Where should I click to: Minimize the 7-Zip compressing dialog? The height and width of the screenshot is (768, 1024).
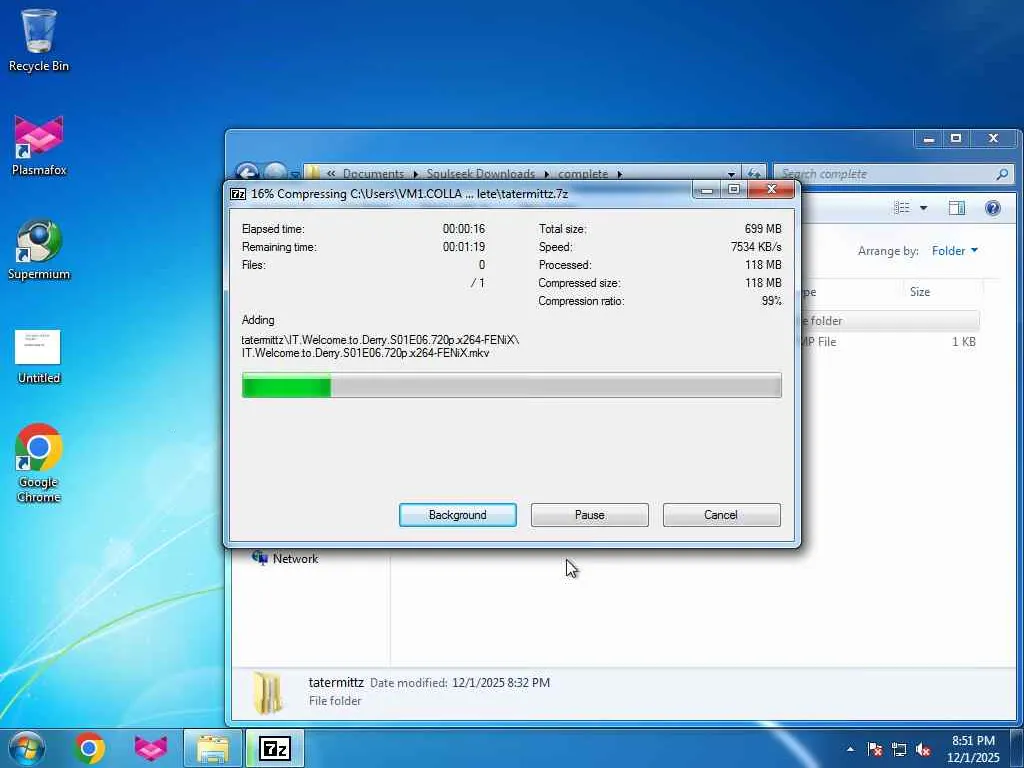[707, 190]
